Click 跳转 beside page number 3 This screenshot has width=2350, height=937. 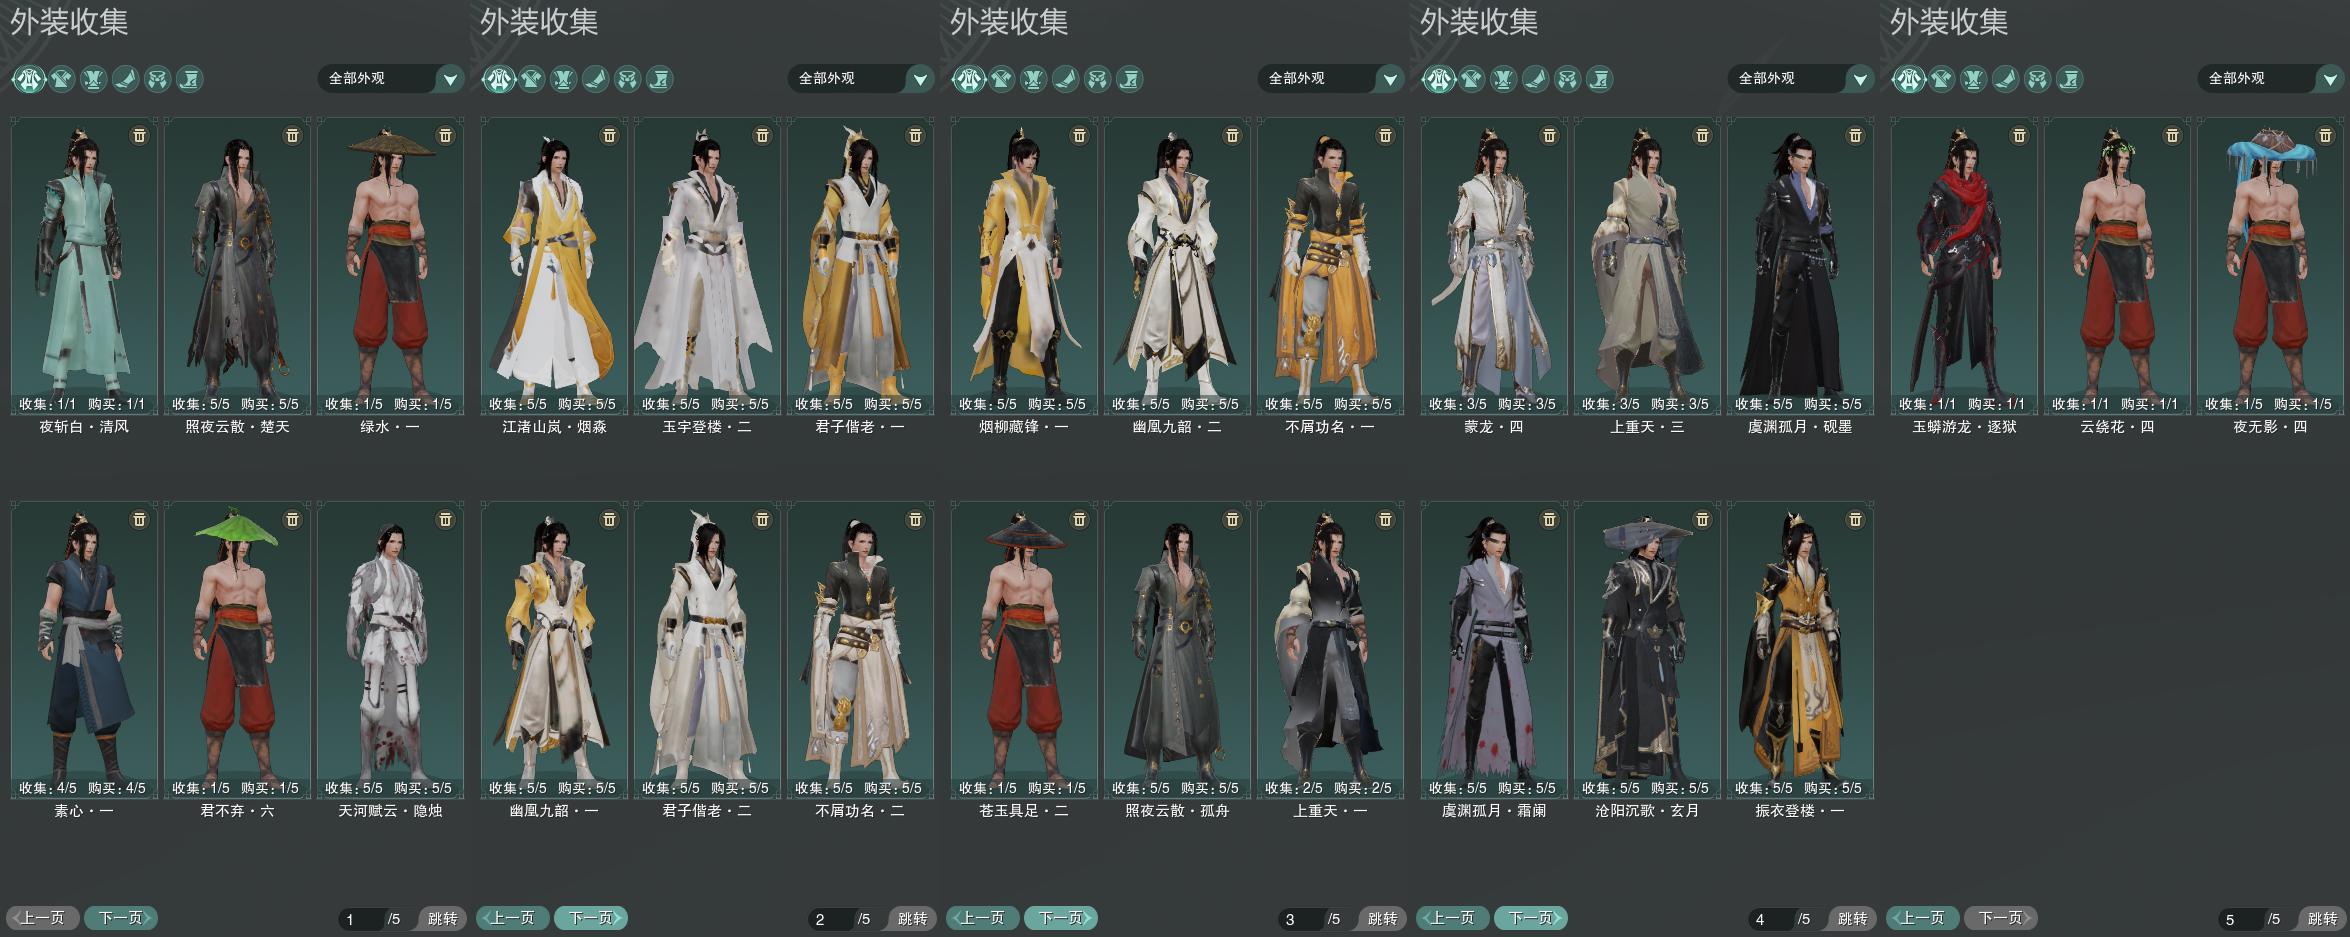[x=1382, y=918]
